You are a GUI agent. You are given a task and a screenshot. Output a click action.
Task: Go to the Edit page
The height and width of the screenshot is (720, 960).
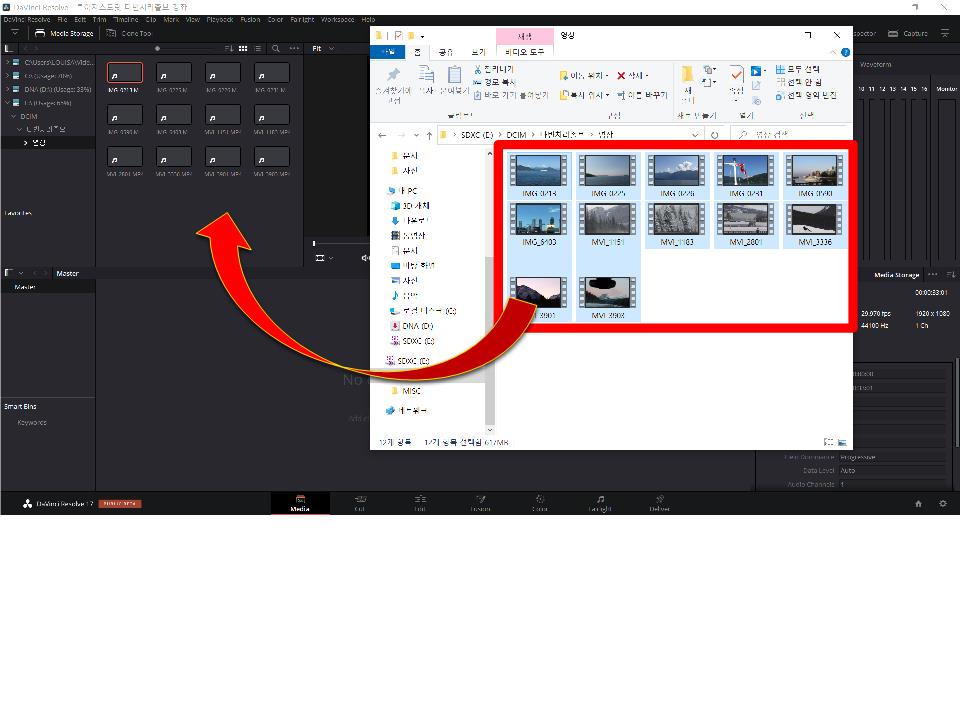(x=420, y=503)
